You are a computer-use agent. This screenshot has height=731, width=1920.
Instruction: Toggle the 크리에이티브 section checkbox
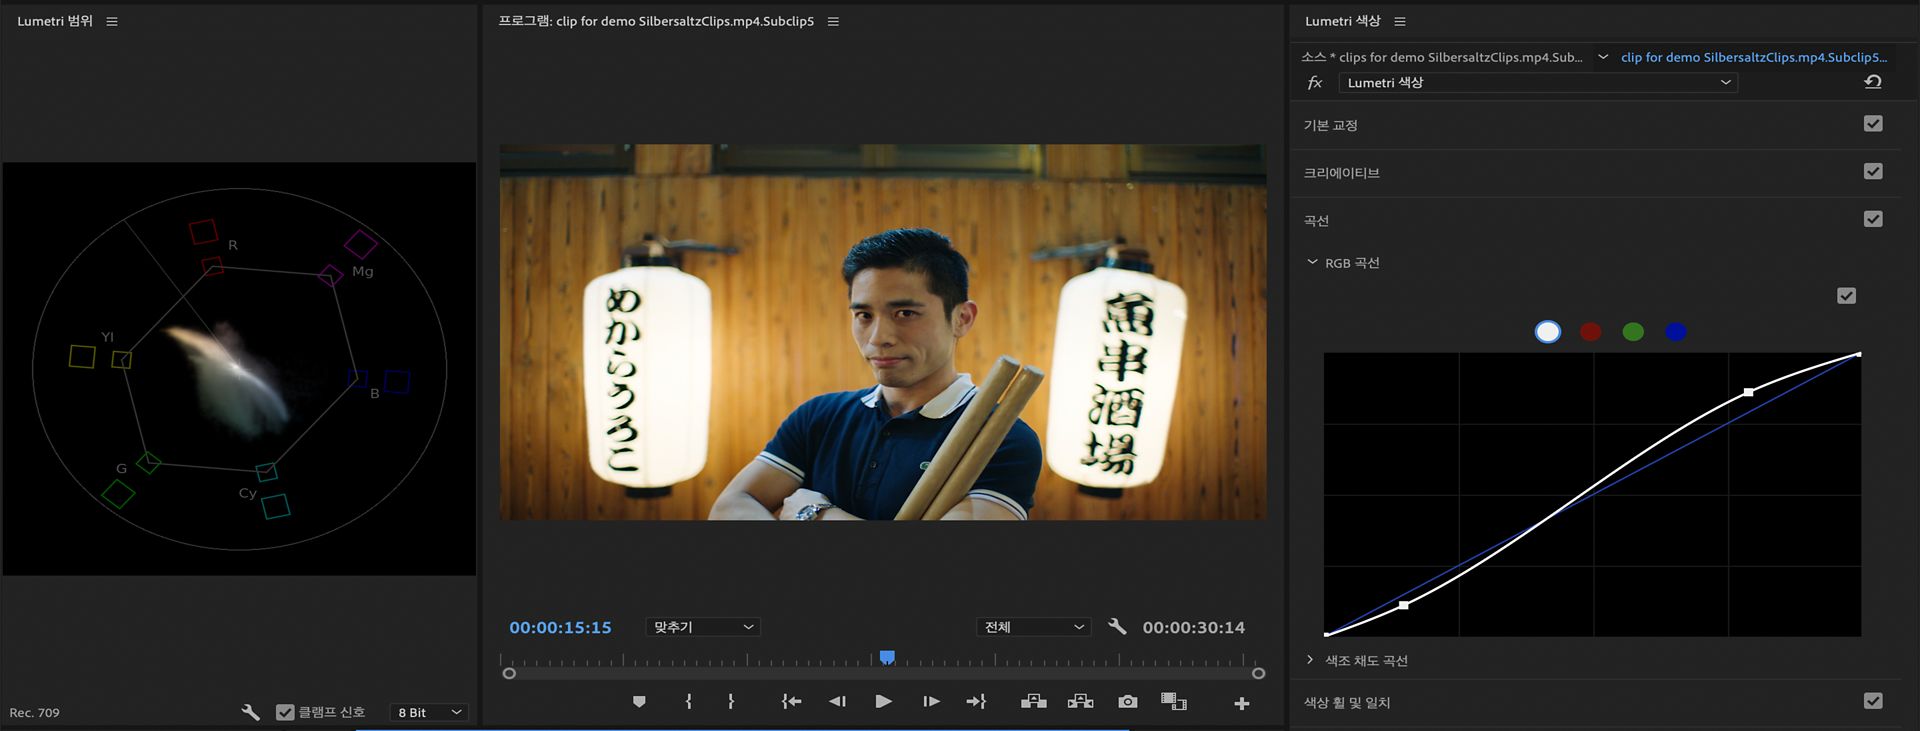point(1873,172)
